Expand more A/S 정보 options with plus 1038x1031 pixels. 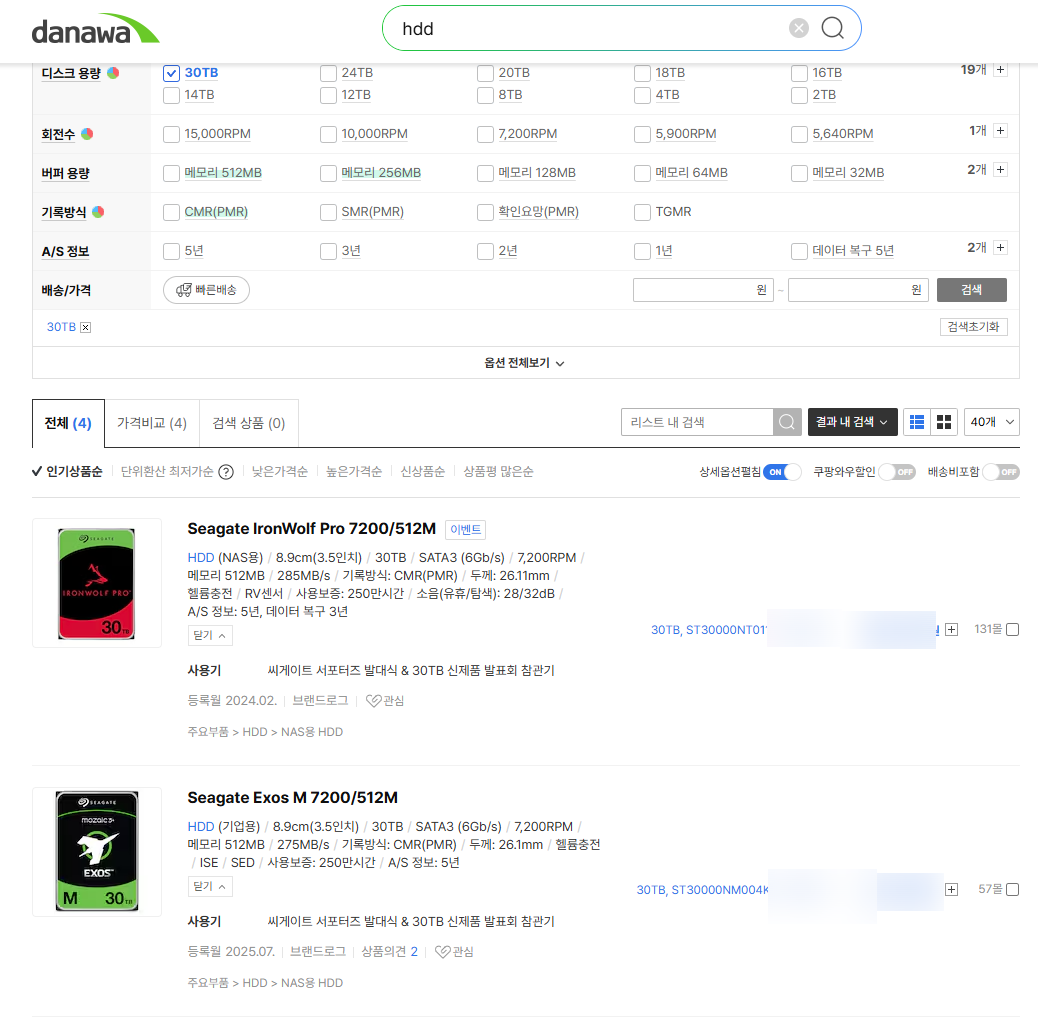[1001, 248]
